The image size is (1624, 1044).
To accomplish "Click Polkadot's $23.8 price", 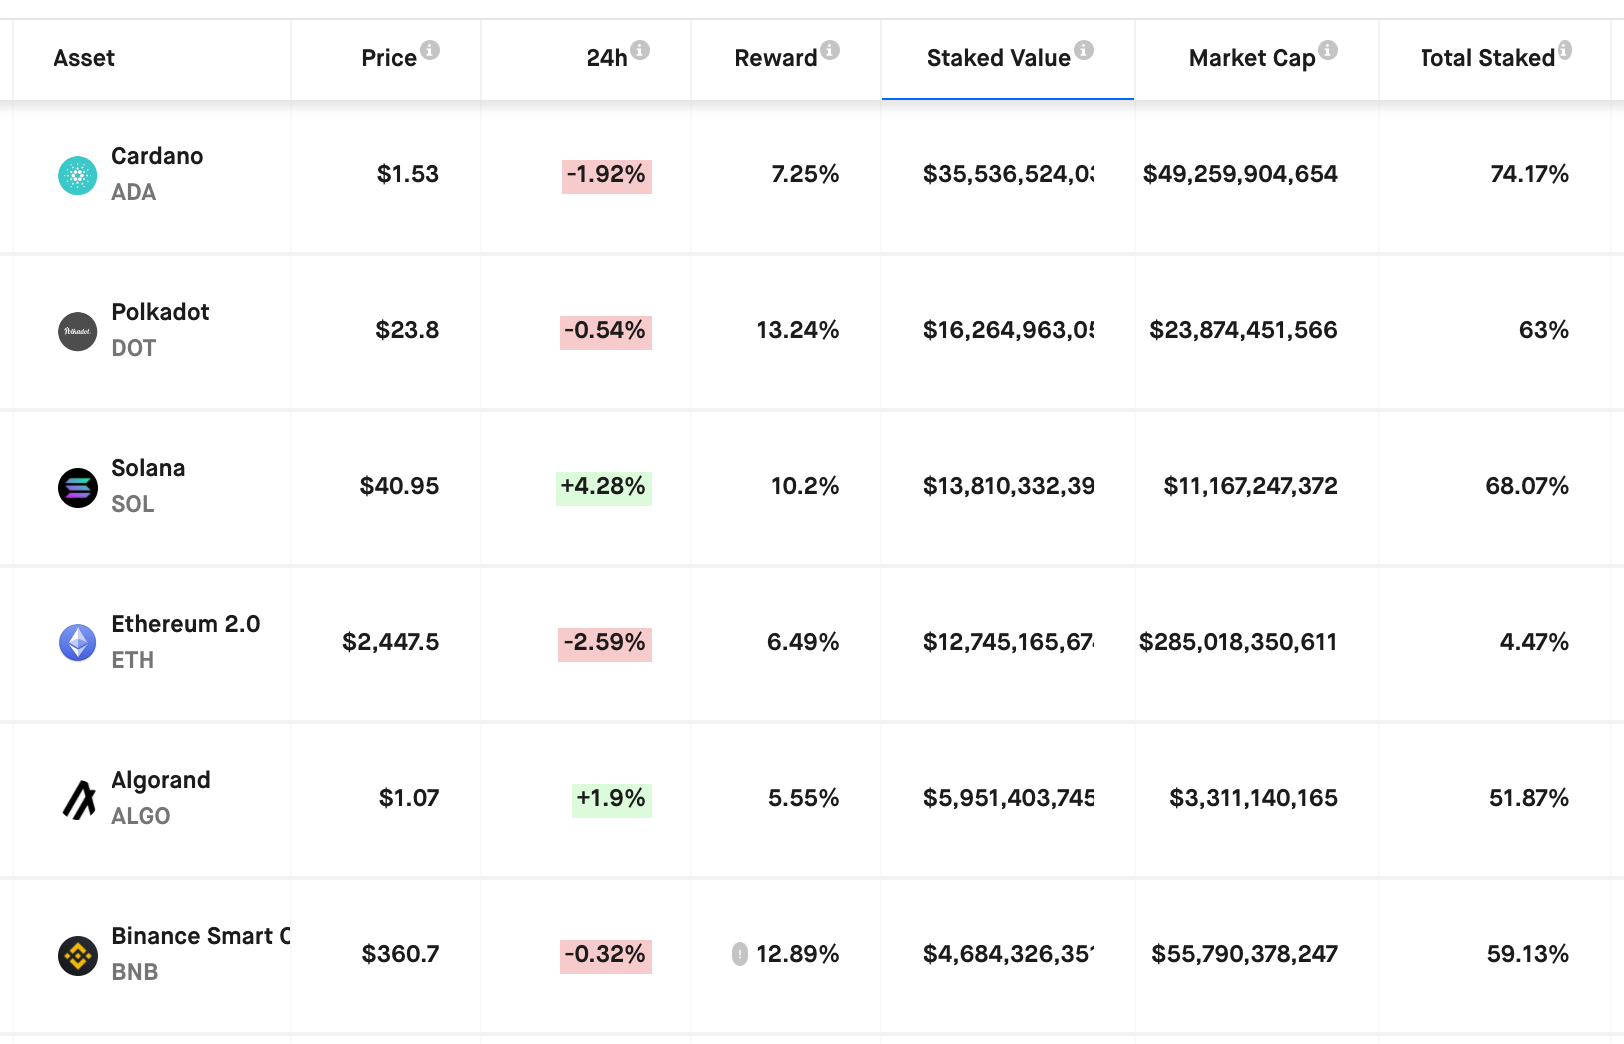I will (x=407, y=330).
